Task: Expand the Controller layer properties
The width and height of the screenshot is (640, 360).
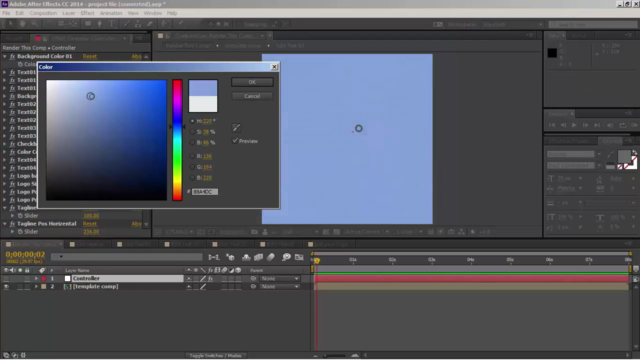Action: coord(36,278)
